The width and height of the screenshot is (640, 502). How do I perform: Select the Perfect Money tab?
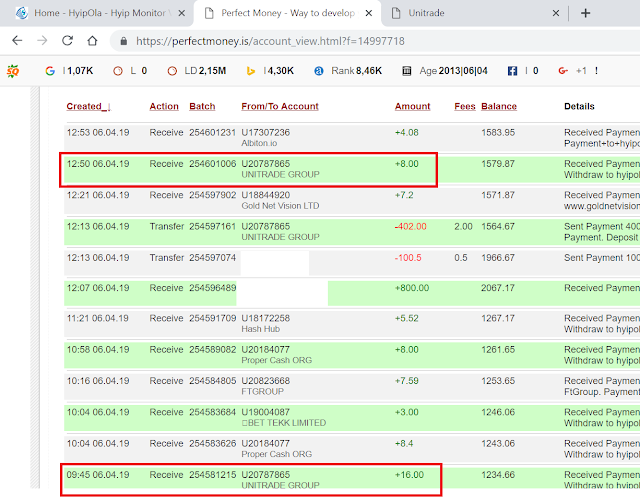(x=287, y=13)
